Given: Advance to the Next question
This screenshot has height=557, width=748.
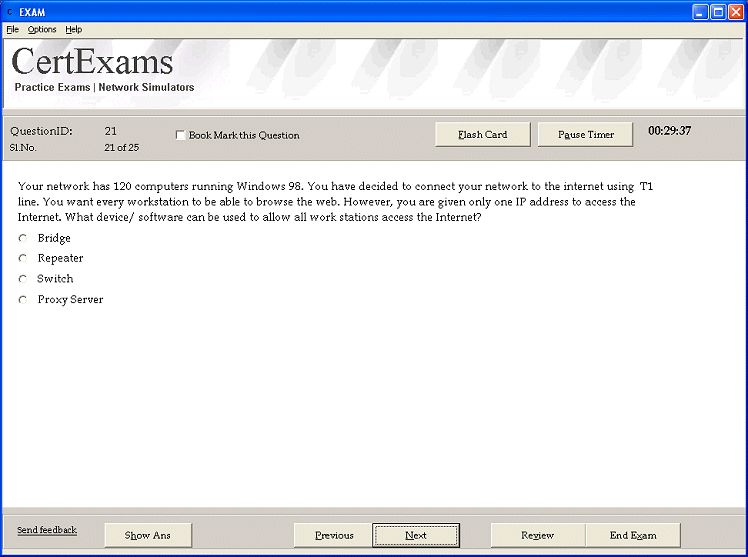Looking at the screenshot, I should click(x=416, y=535).
